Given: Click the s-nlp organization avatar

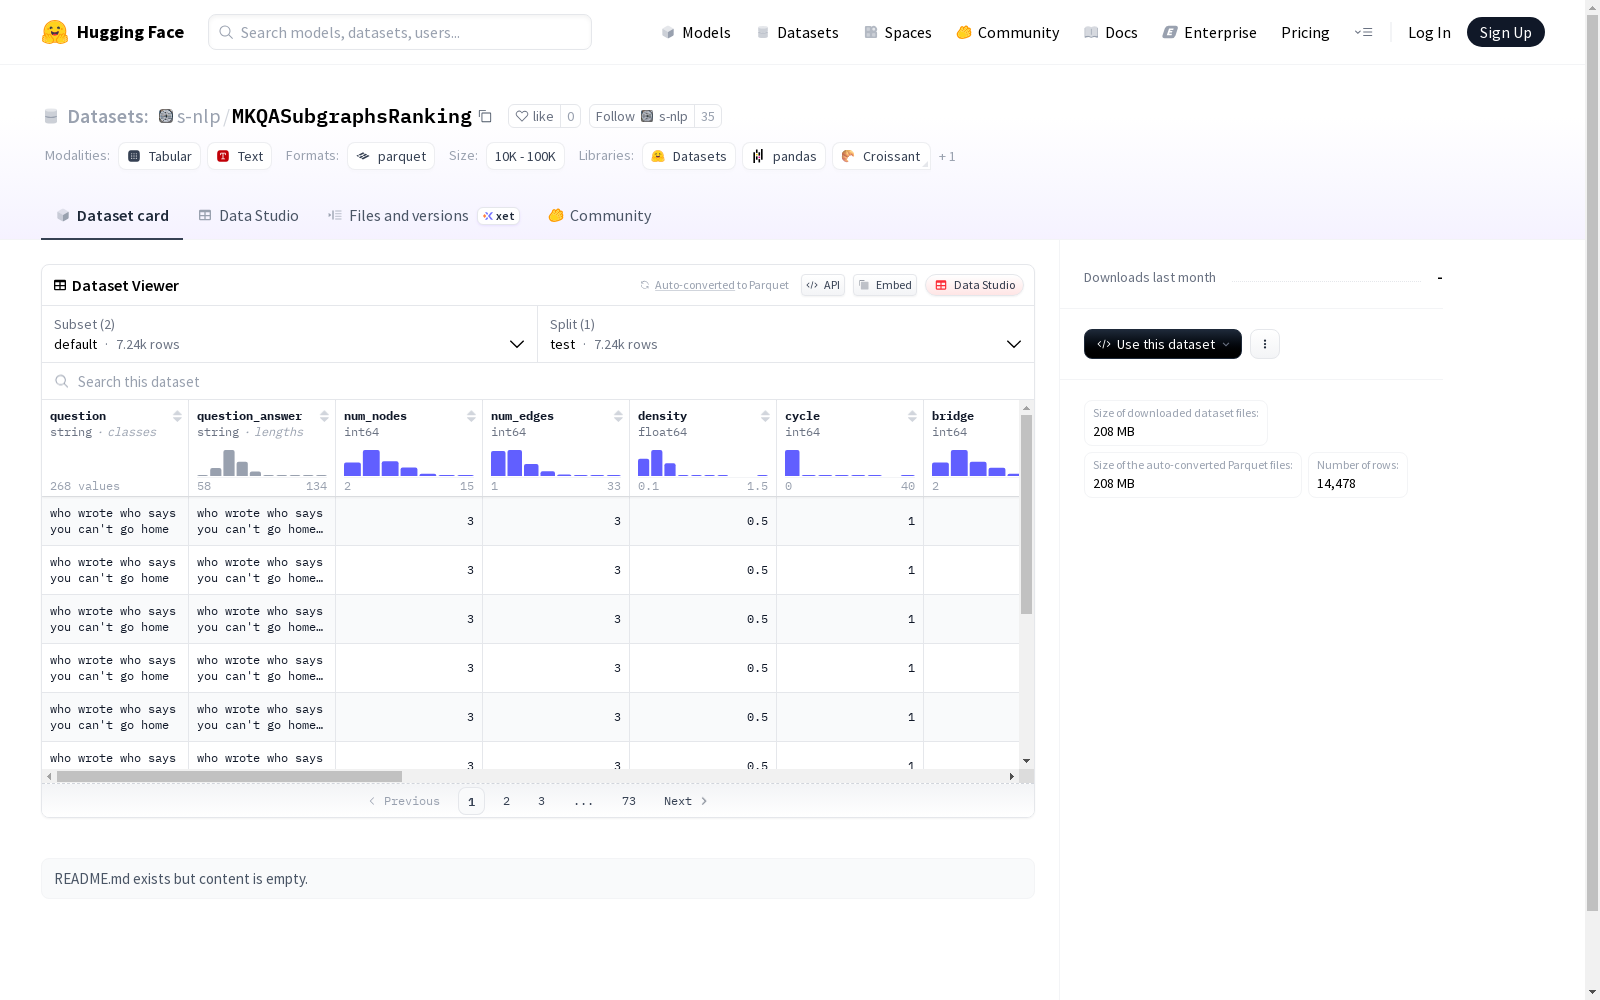Looking at the screenshot, I should point(166,116).
